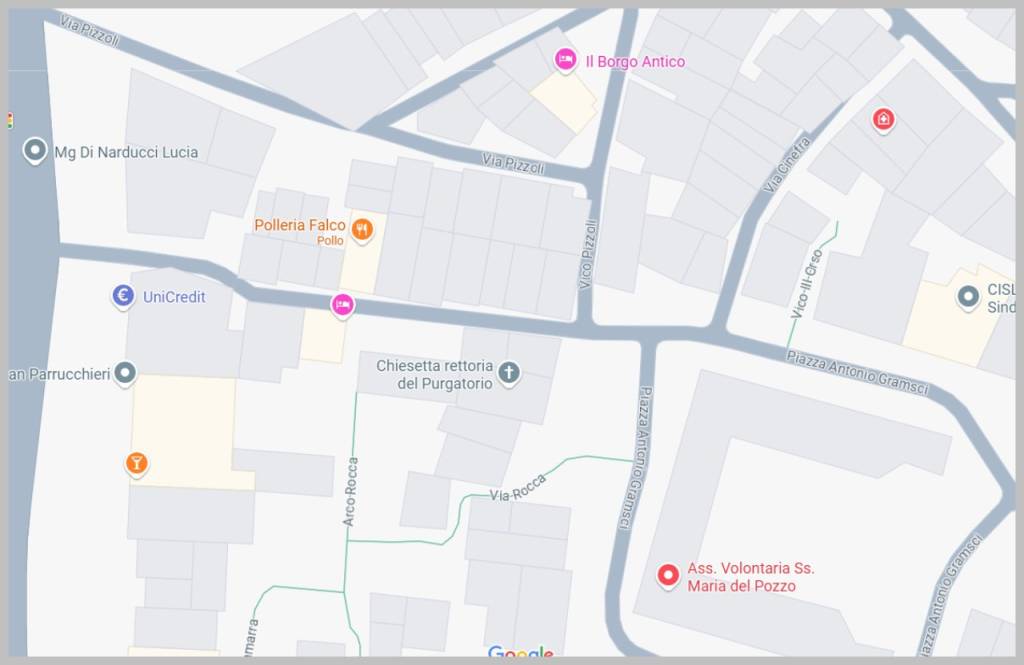1024x665 pixels.
Task: Select the Parrucchieri hairdresser pin icon
Action: (x=125, y=374)
